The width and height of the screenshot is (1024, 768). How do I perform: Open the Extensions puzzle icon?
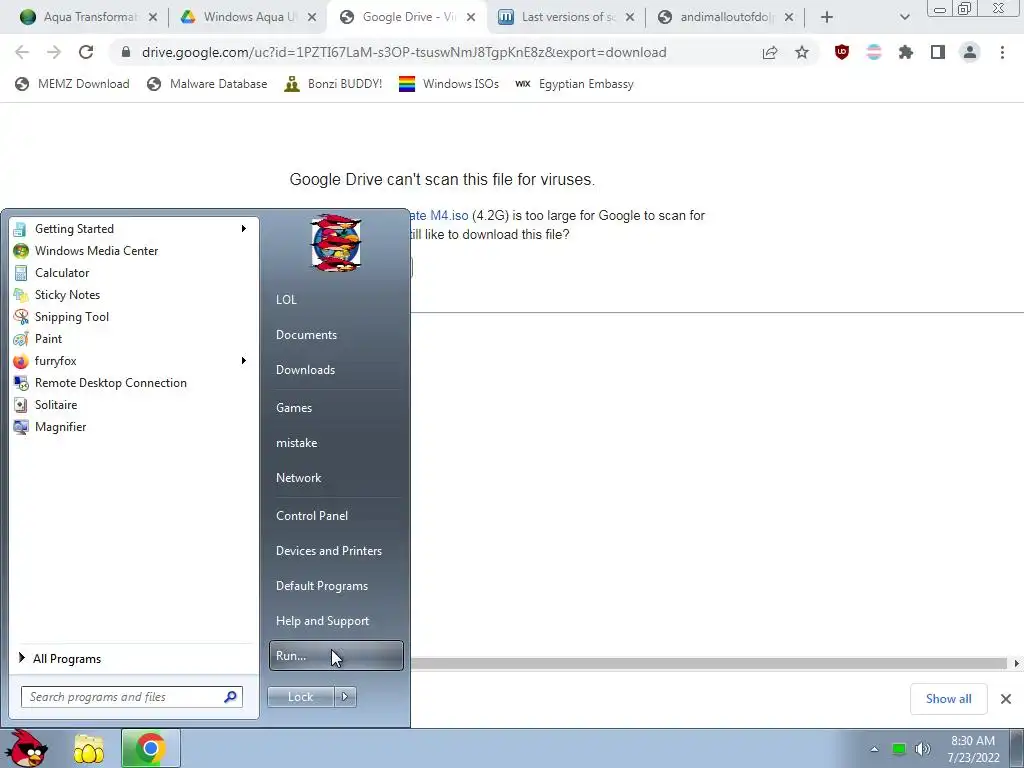tap(906, 52)
